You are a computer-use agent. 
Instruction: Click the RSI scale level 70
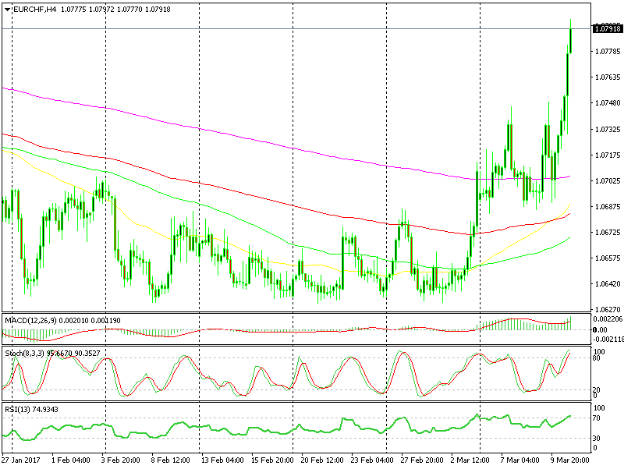coord(598,418)
